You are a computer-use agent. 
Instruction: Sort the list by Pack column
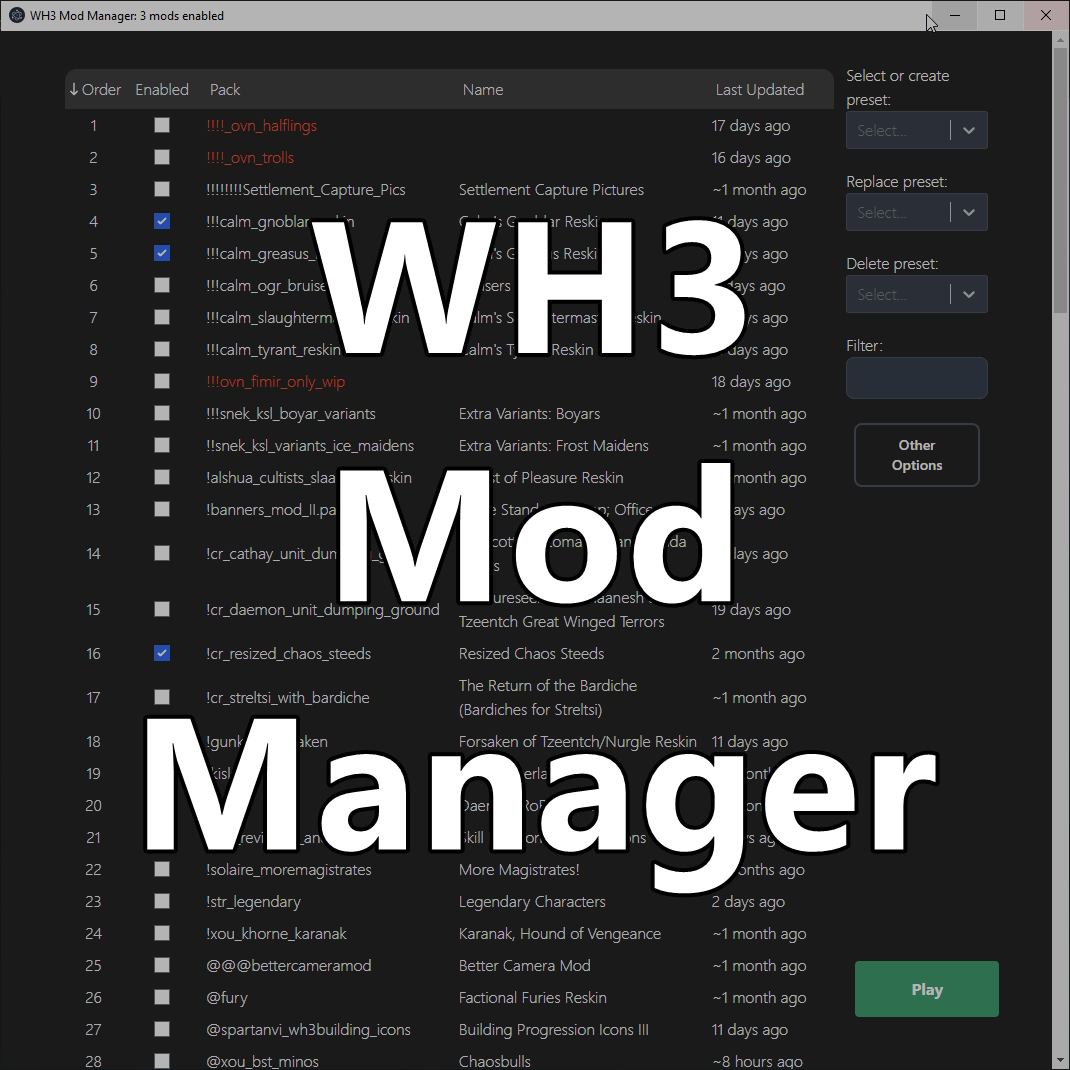click(x=225, y=89)
